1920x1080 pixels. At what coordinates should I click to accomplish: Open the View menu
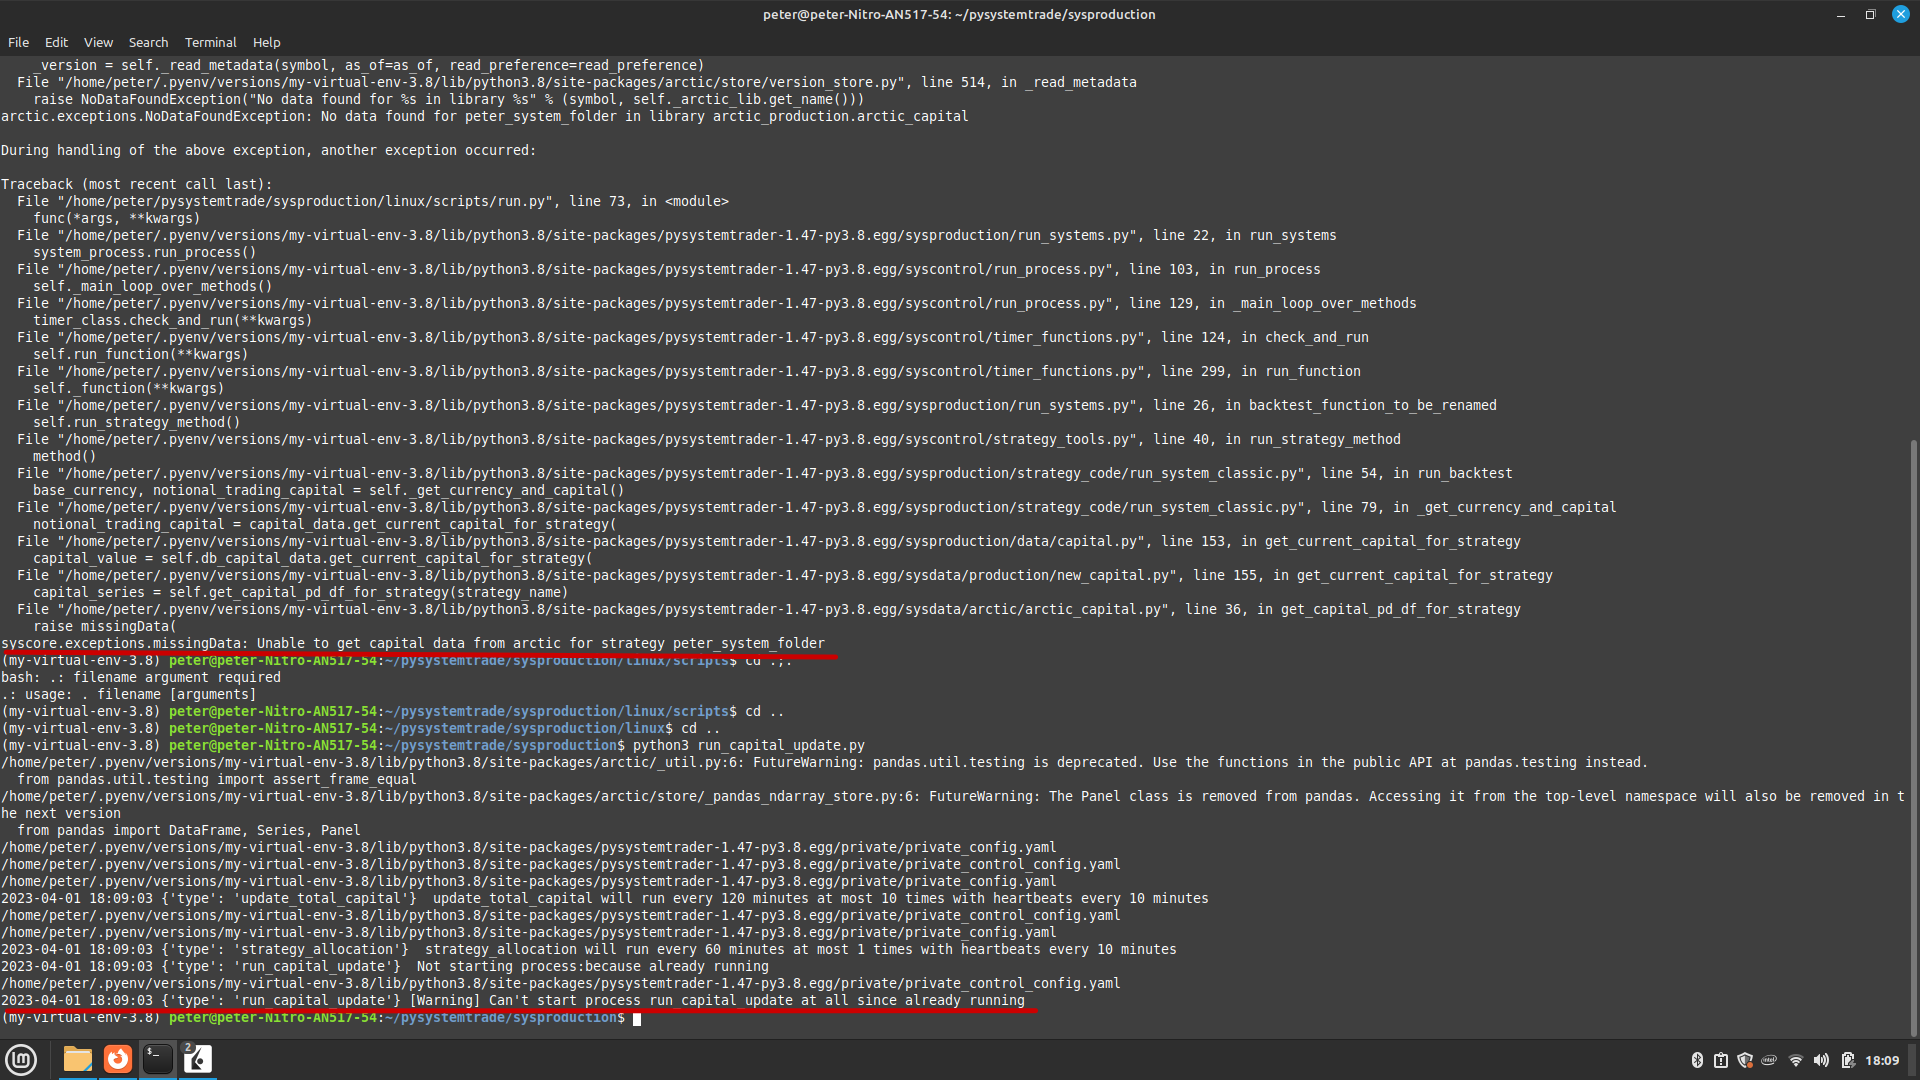(98, 42)
